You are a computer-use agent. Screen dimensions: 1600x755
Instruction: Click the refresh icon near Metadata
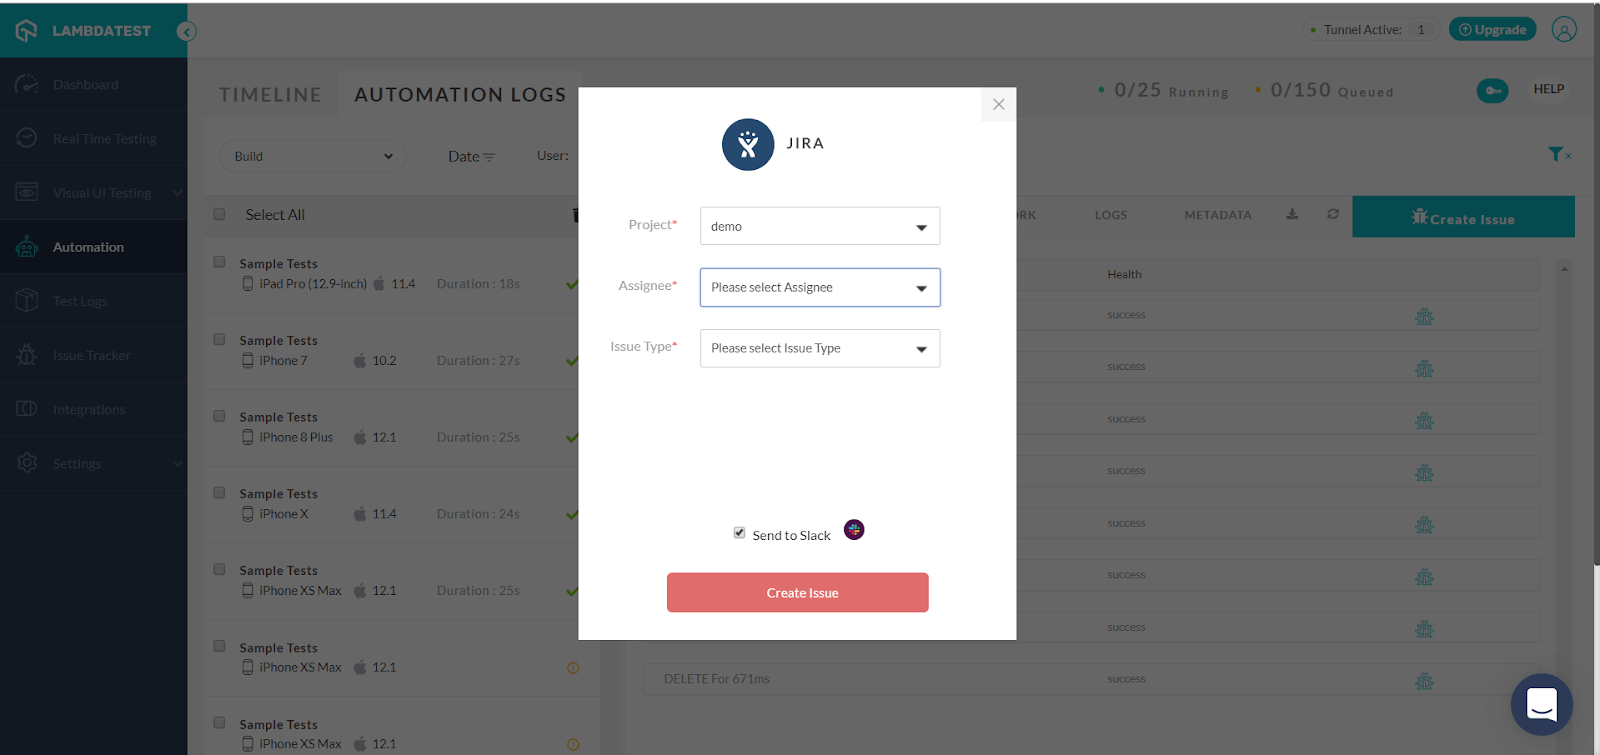point(1333,214)
